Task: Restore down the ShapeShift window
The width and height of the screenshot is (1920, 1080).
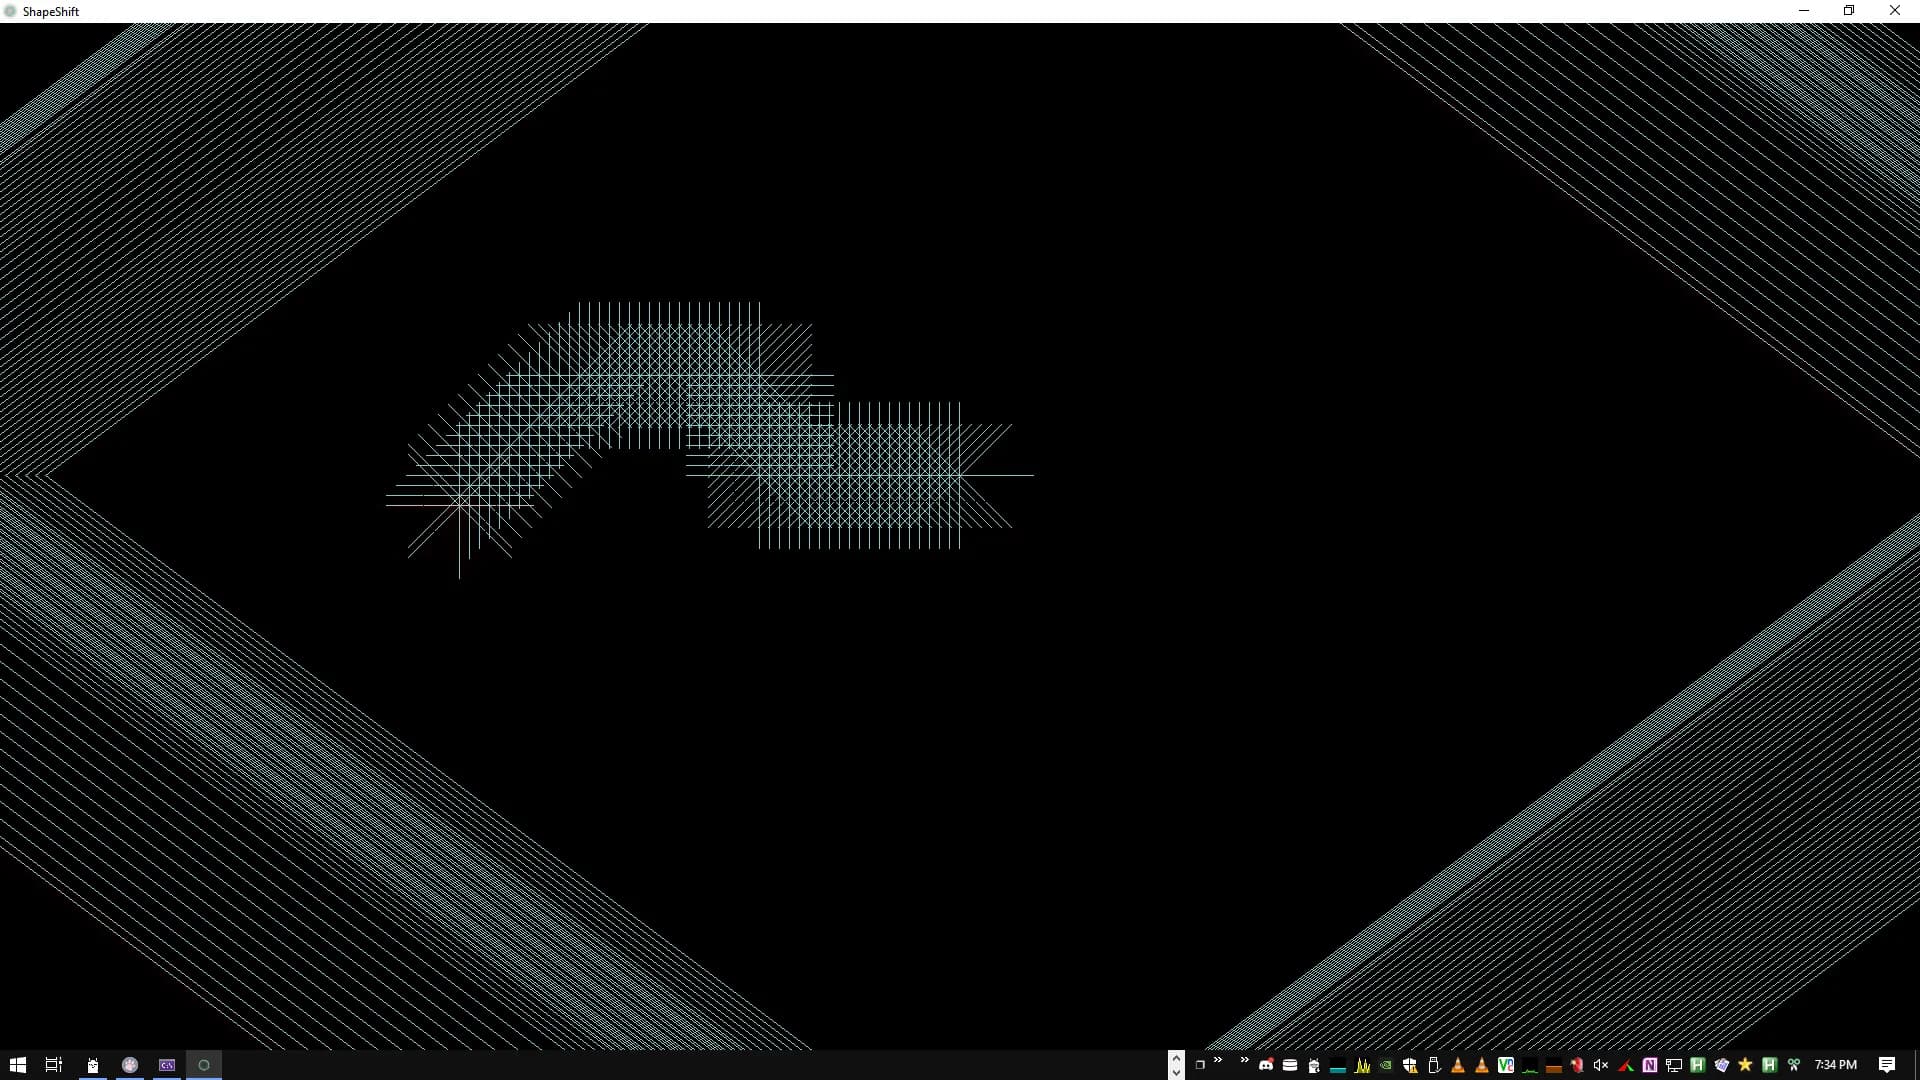Action: tap(1848, 11)
